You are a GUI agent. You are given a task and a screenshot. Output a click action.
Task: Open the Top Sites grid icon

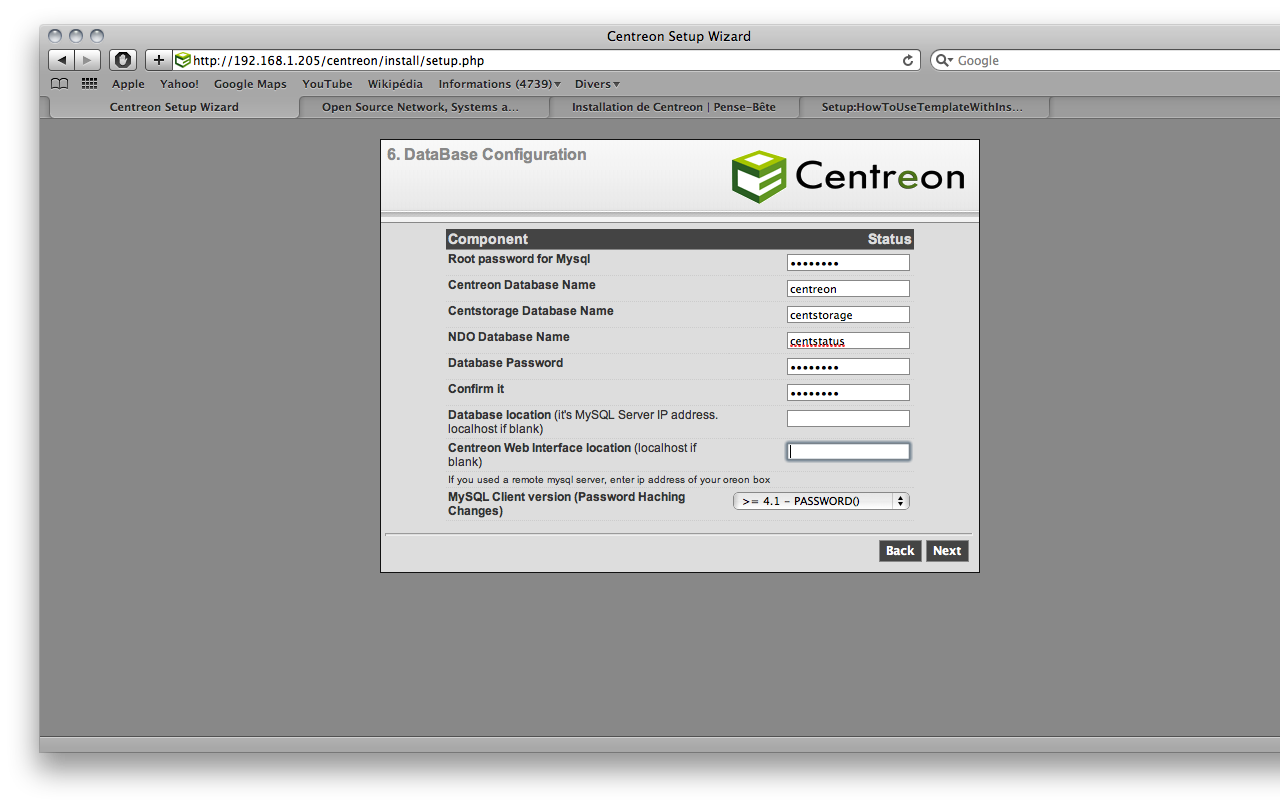(90, 84)
